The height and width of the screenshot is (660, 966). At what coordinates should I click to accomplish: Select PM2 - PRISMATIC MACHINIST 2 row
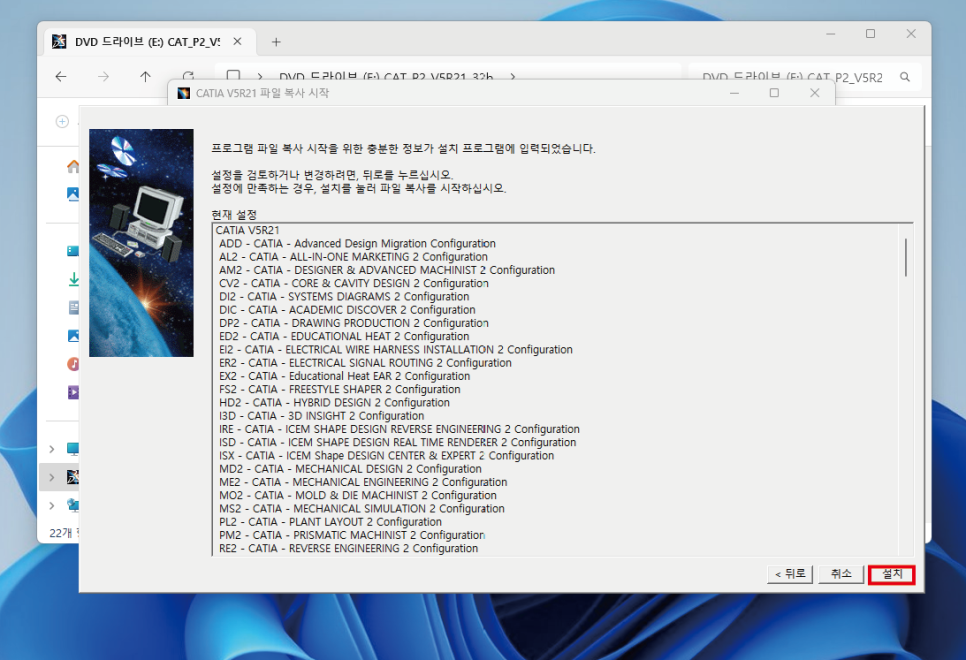click(x=352, y=535)
